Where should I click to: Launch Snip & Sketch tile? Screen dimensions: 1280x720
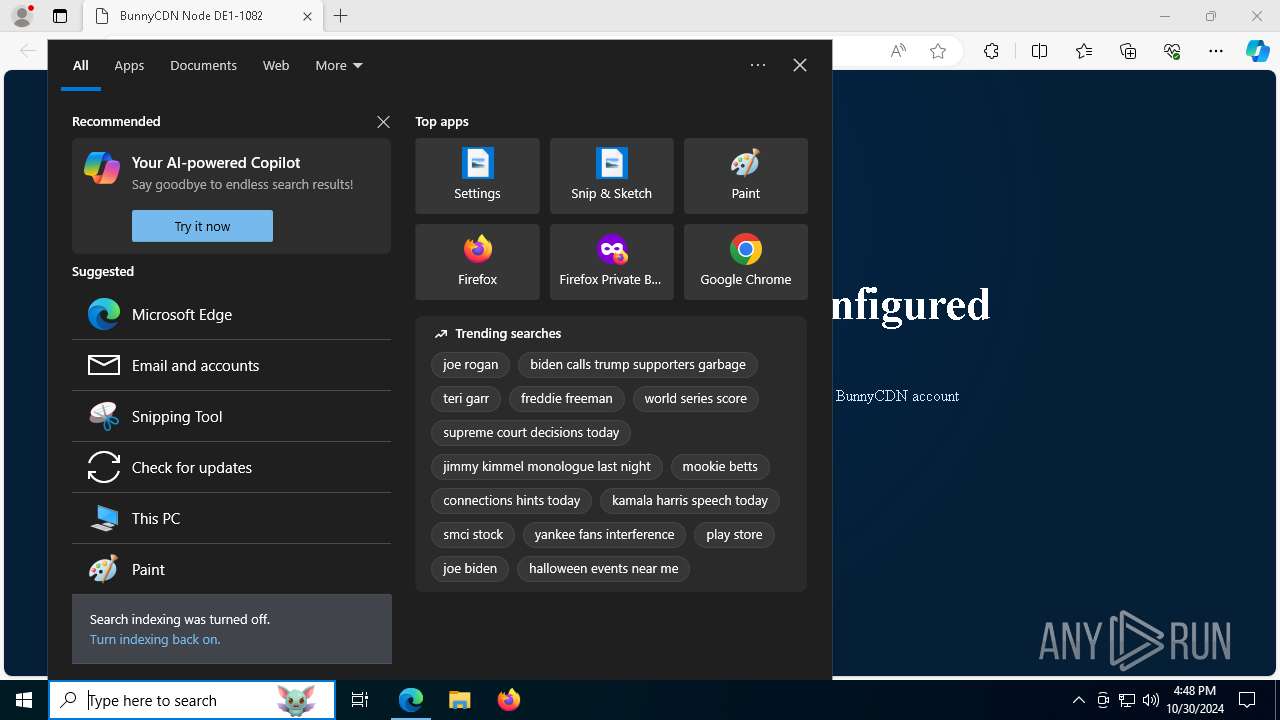point(611,176)
